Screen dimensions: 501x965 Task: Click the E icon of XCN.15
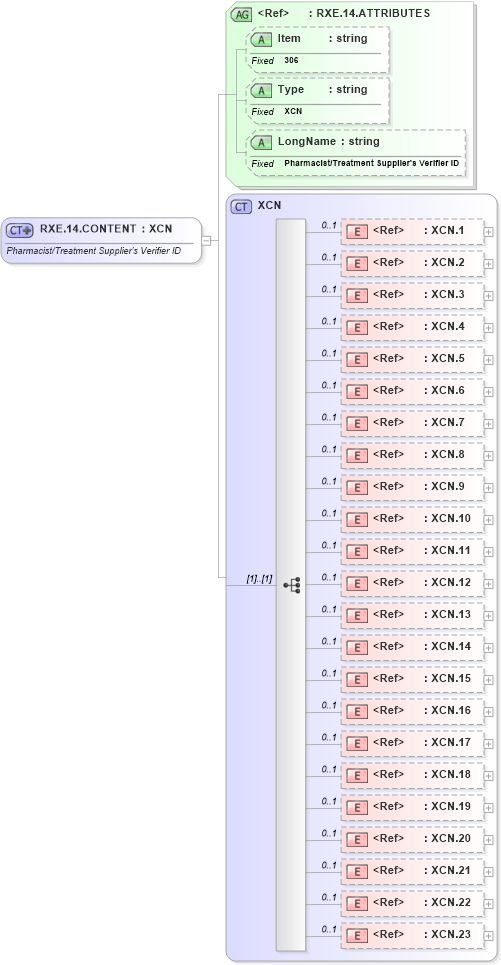pos(357,679)
